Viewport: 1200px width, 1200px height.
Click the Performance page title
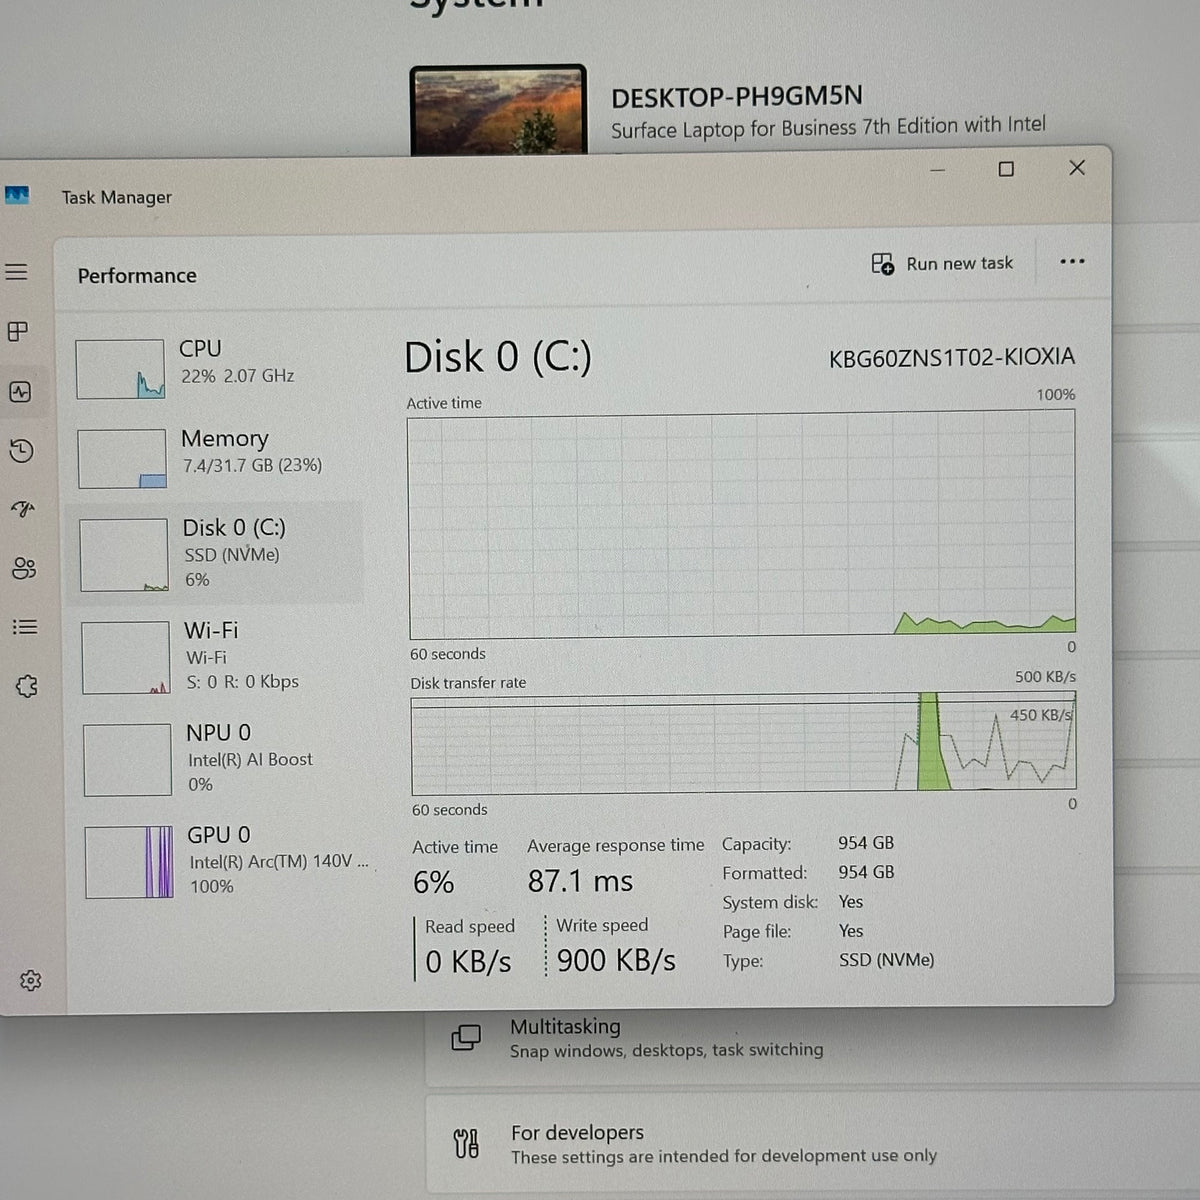(137, 275)
